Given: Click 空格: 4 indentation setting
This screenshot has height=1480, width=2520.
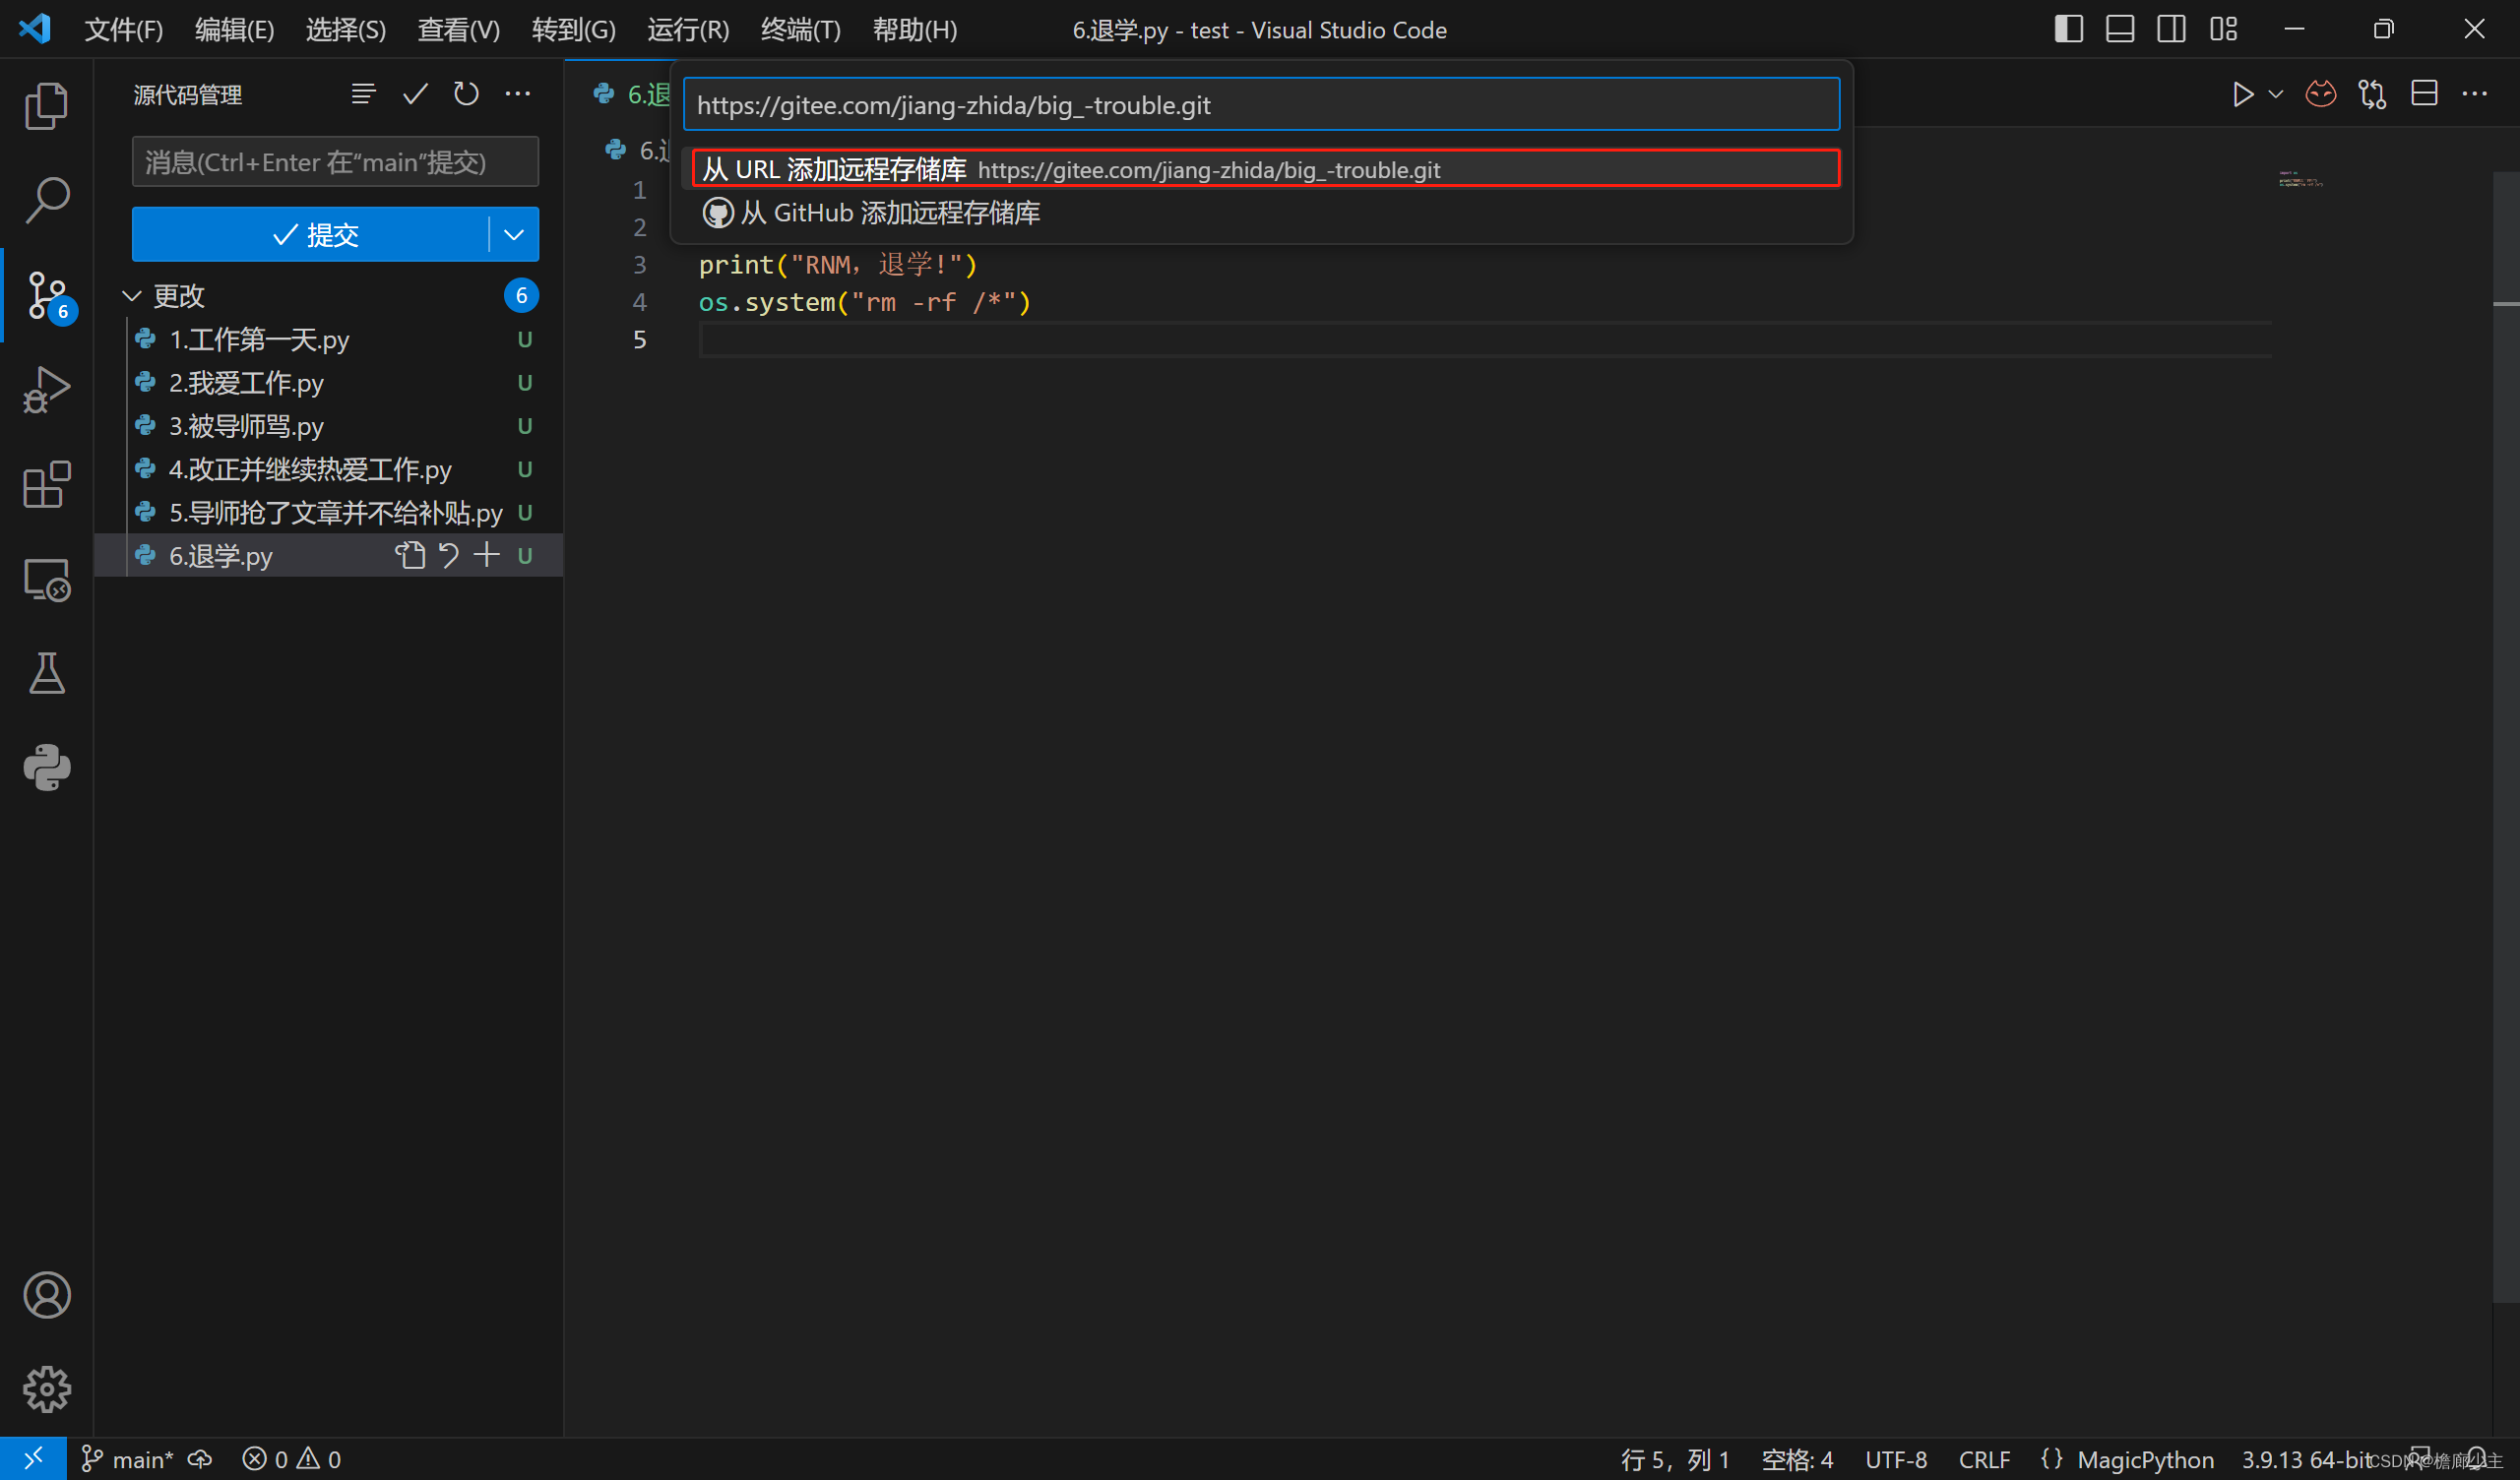Looking at the screenshot, I should pos(1797,1459).
